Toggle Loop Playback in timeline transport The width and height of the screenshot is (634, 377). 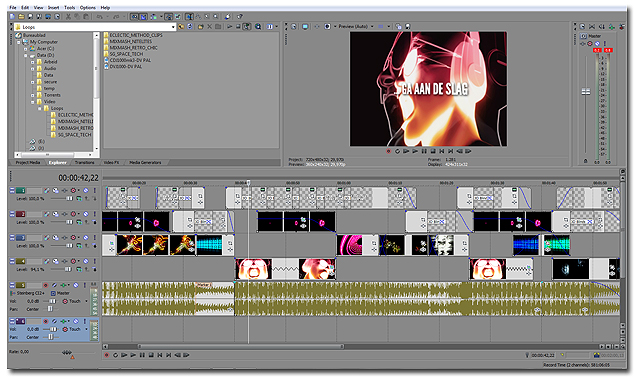point(116,355)
